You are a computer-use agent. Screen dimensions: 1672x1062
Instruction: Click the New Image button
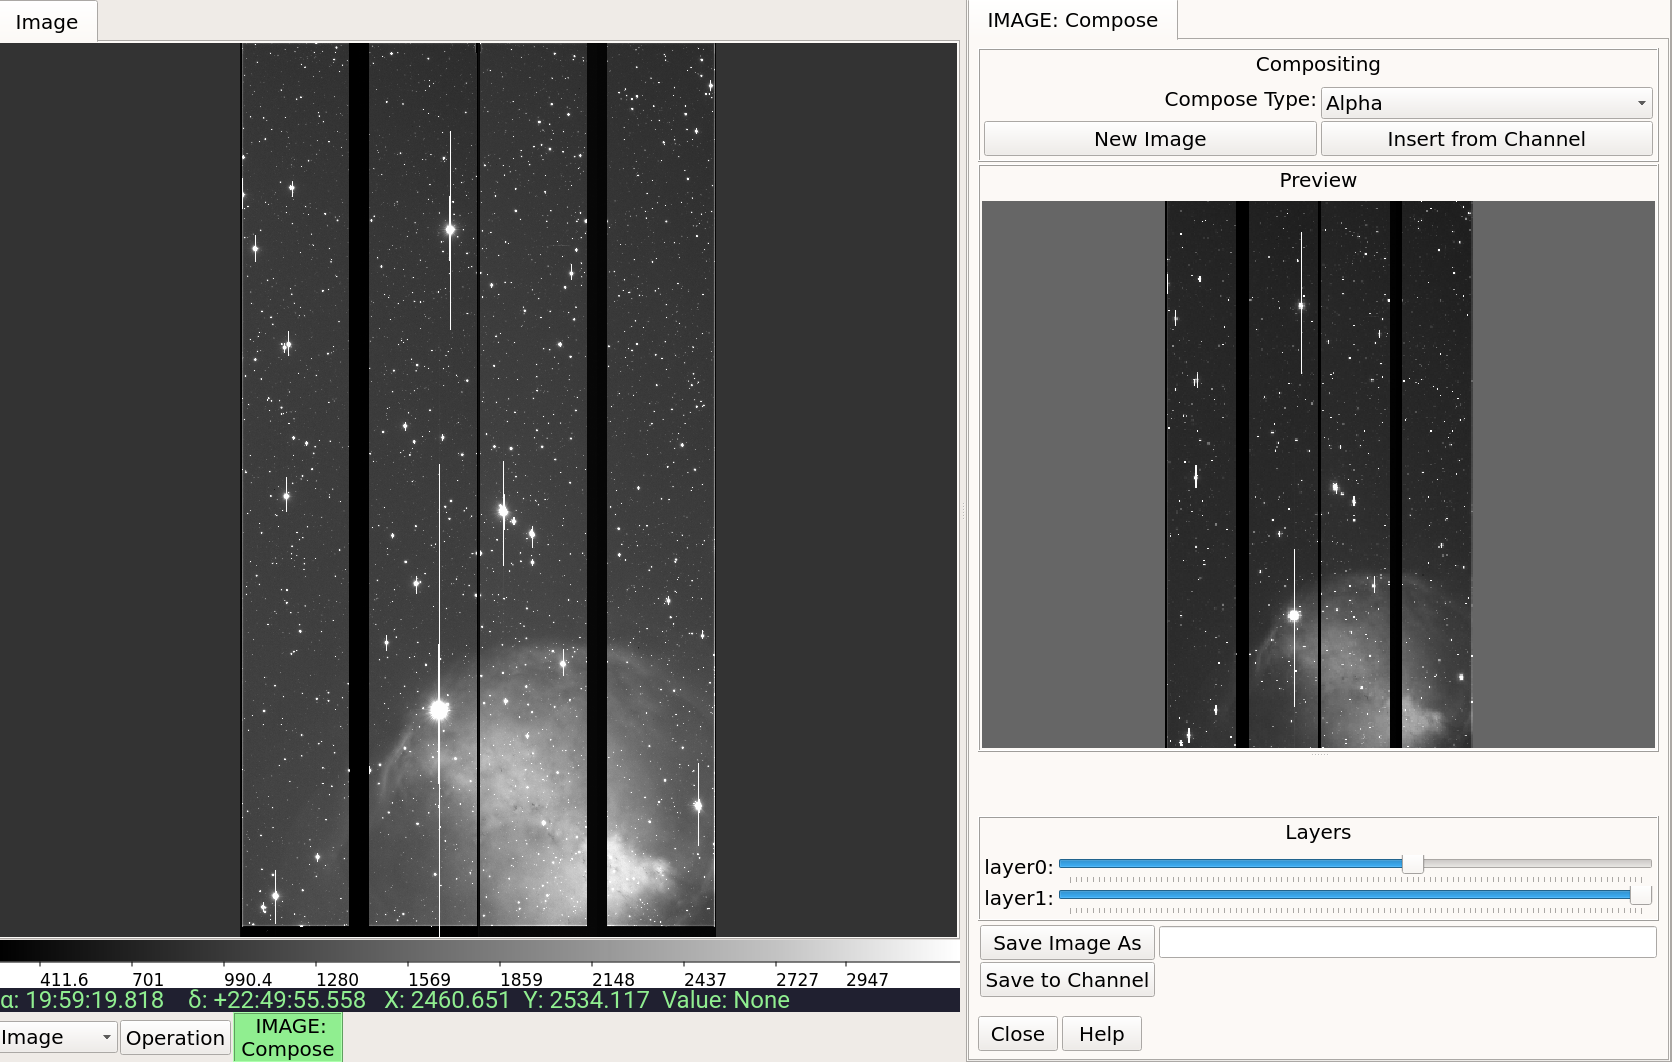[x=1150, y=139]
